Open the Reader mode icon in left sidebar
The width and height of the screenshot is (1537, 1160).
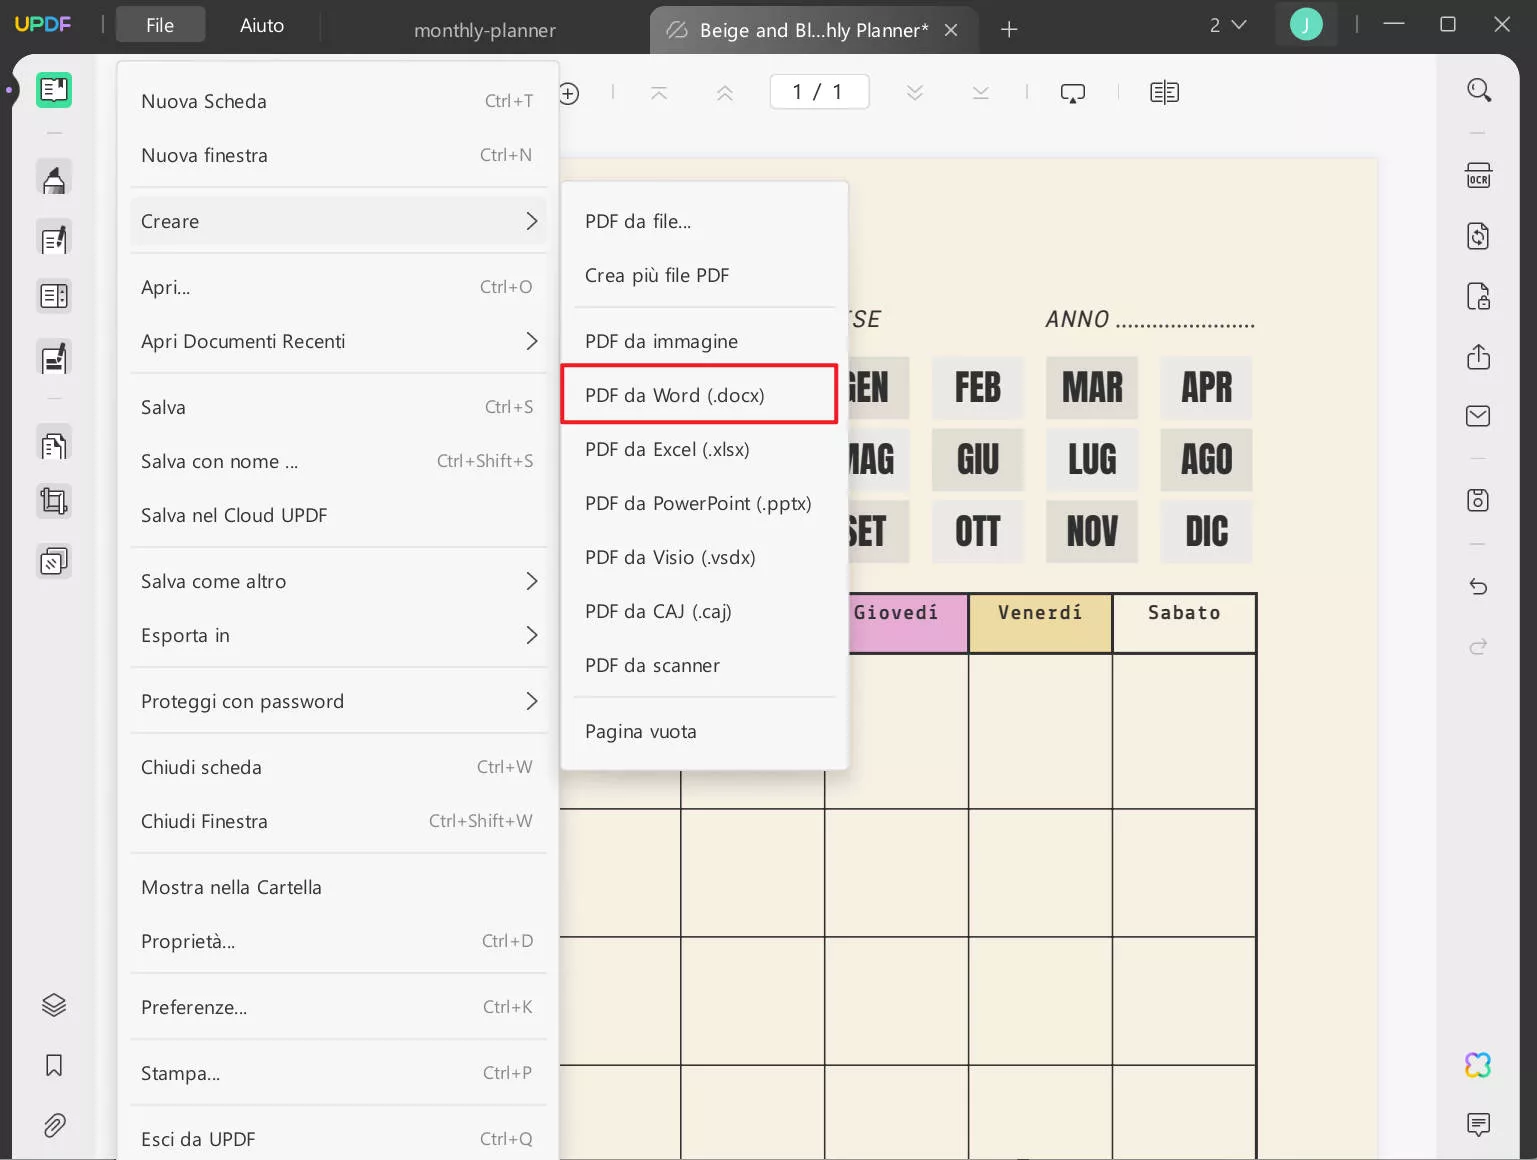[54, 90]
